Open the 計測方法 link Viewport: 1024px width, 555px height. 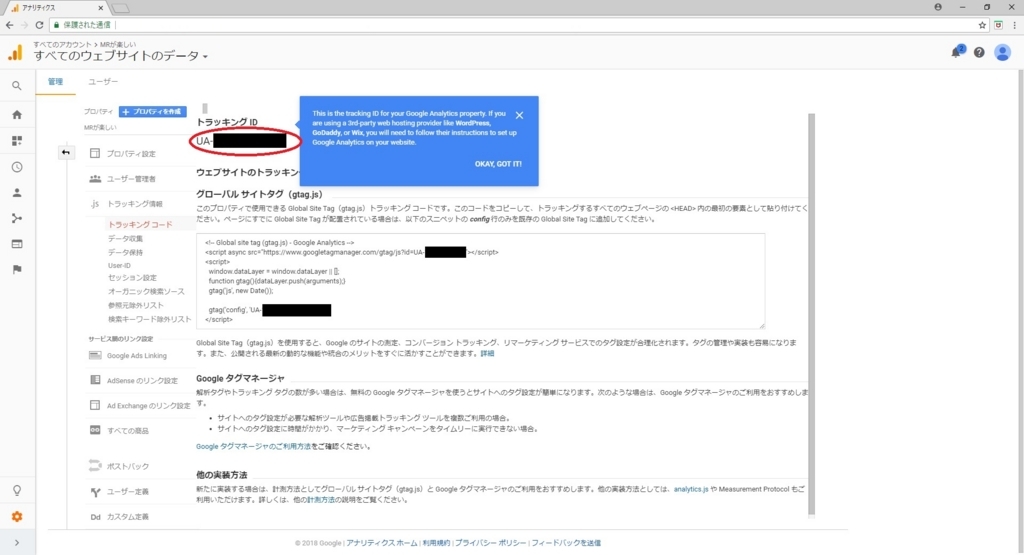pyautogui.click(x=321, y=500)
